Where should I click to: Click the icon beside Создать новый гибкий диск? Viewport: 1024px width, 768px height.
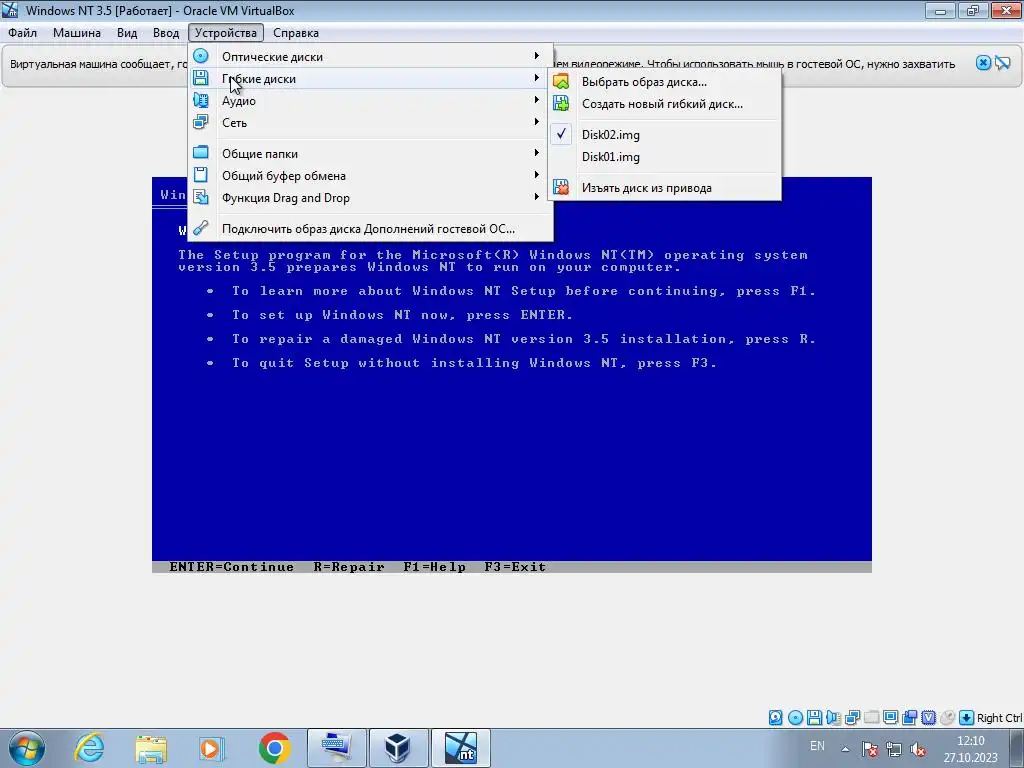(561, 103)
